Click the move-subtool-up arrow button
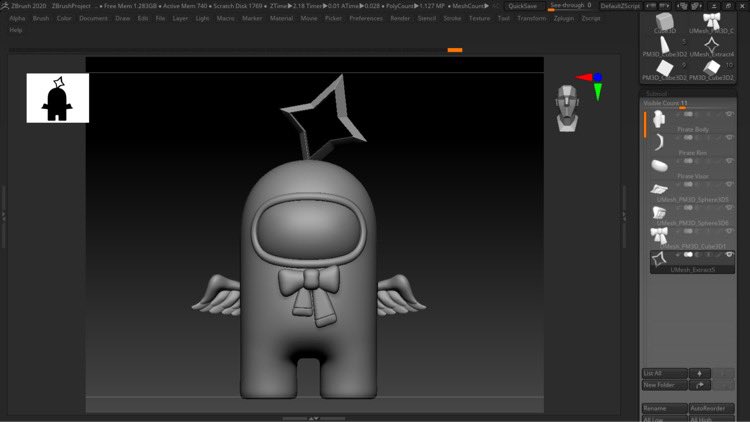This screenshot has height=422, width=750. pyautogui.click(x=699, y=373)
